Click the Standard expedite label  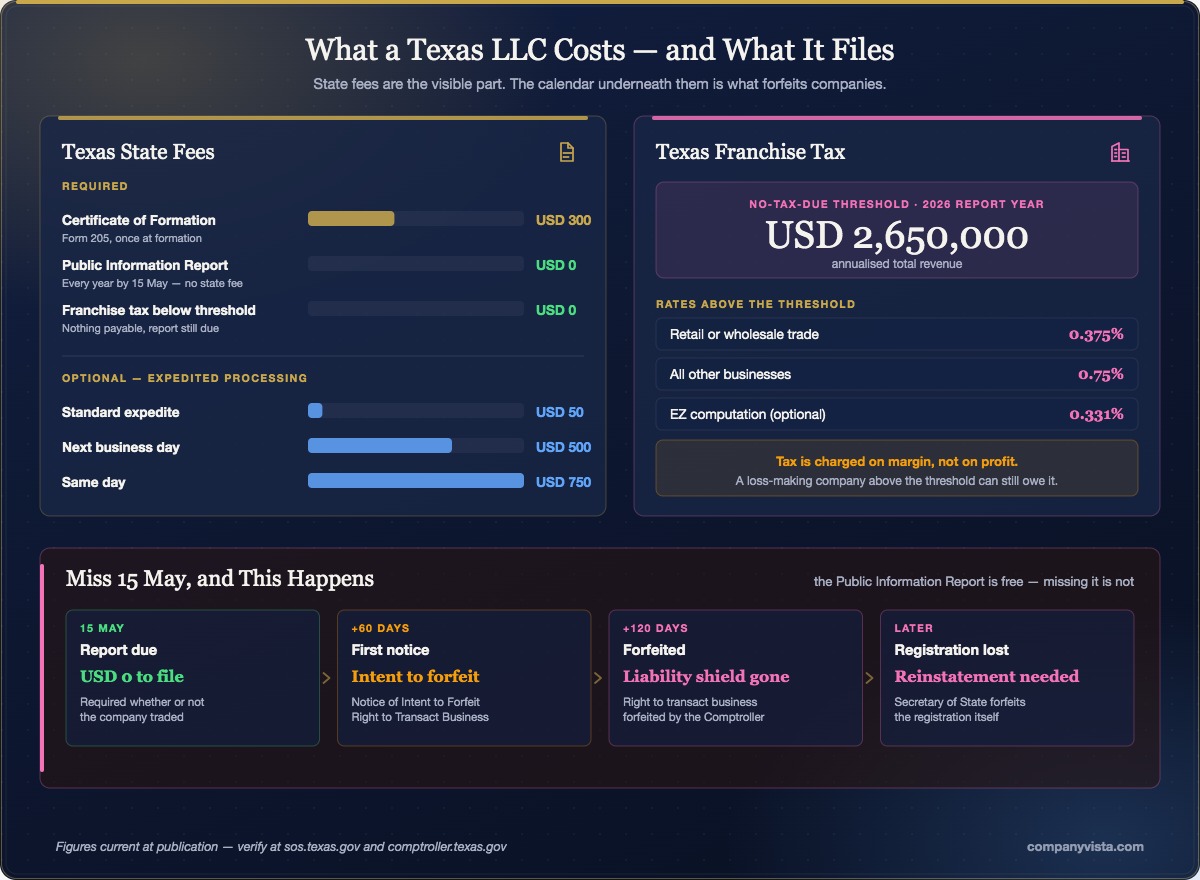[121, 412]
